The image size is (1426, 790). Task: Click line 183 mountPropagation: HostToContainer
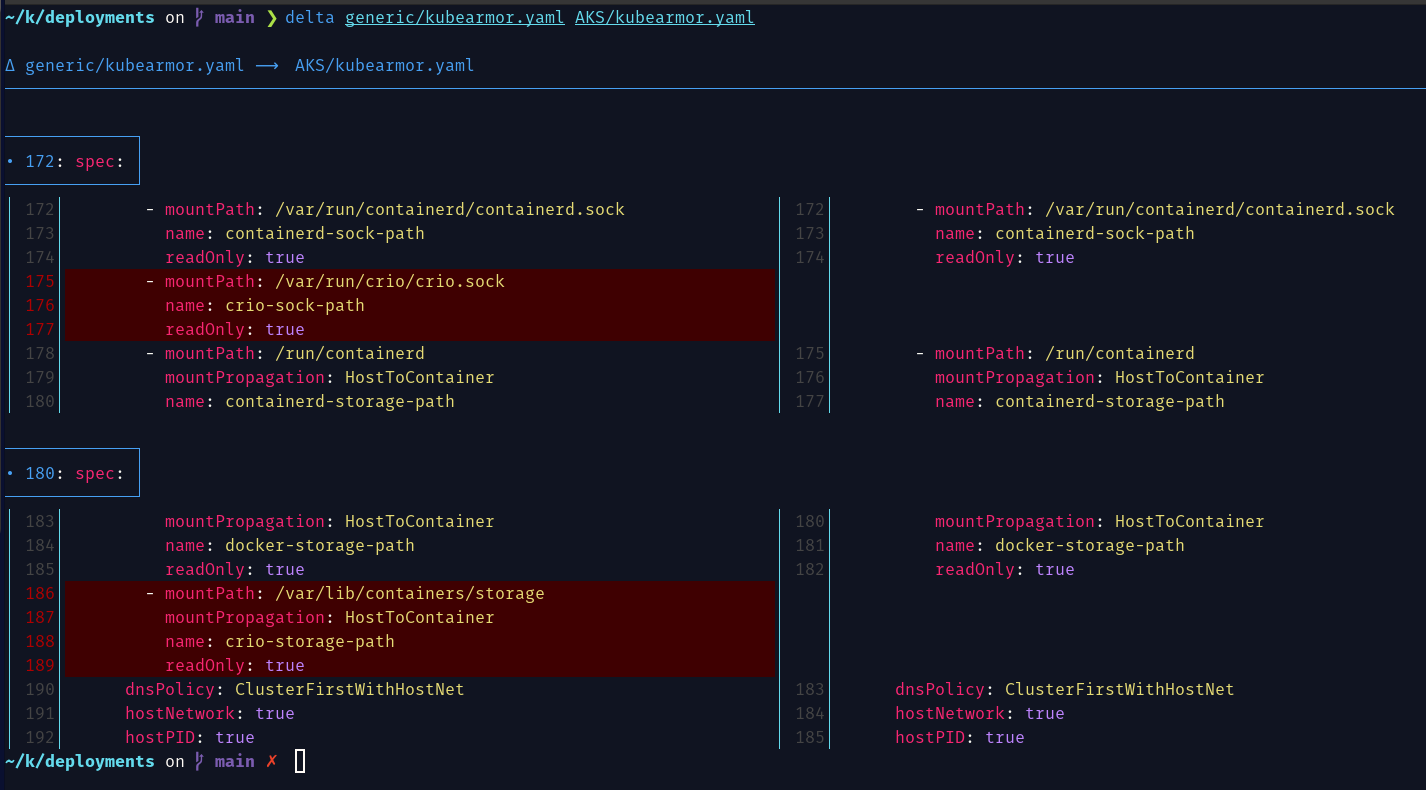click(x=330, y=522)
